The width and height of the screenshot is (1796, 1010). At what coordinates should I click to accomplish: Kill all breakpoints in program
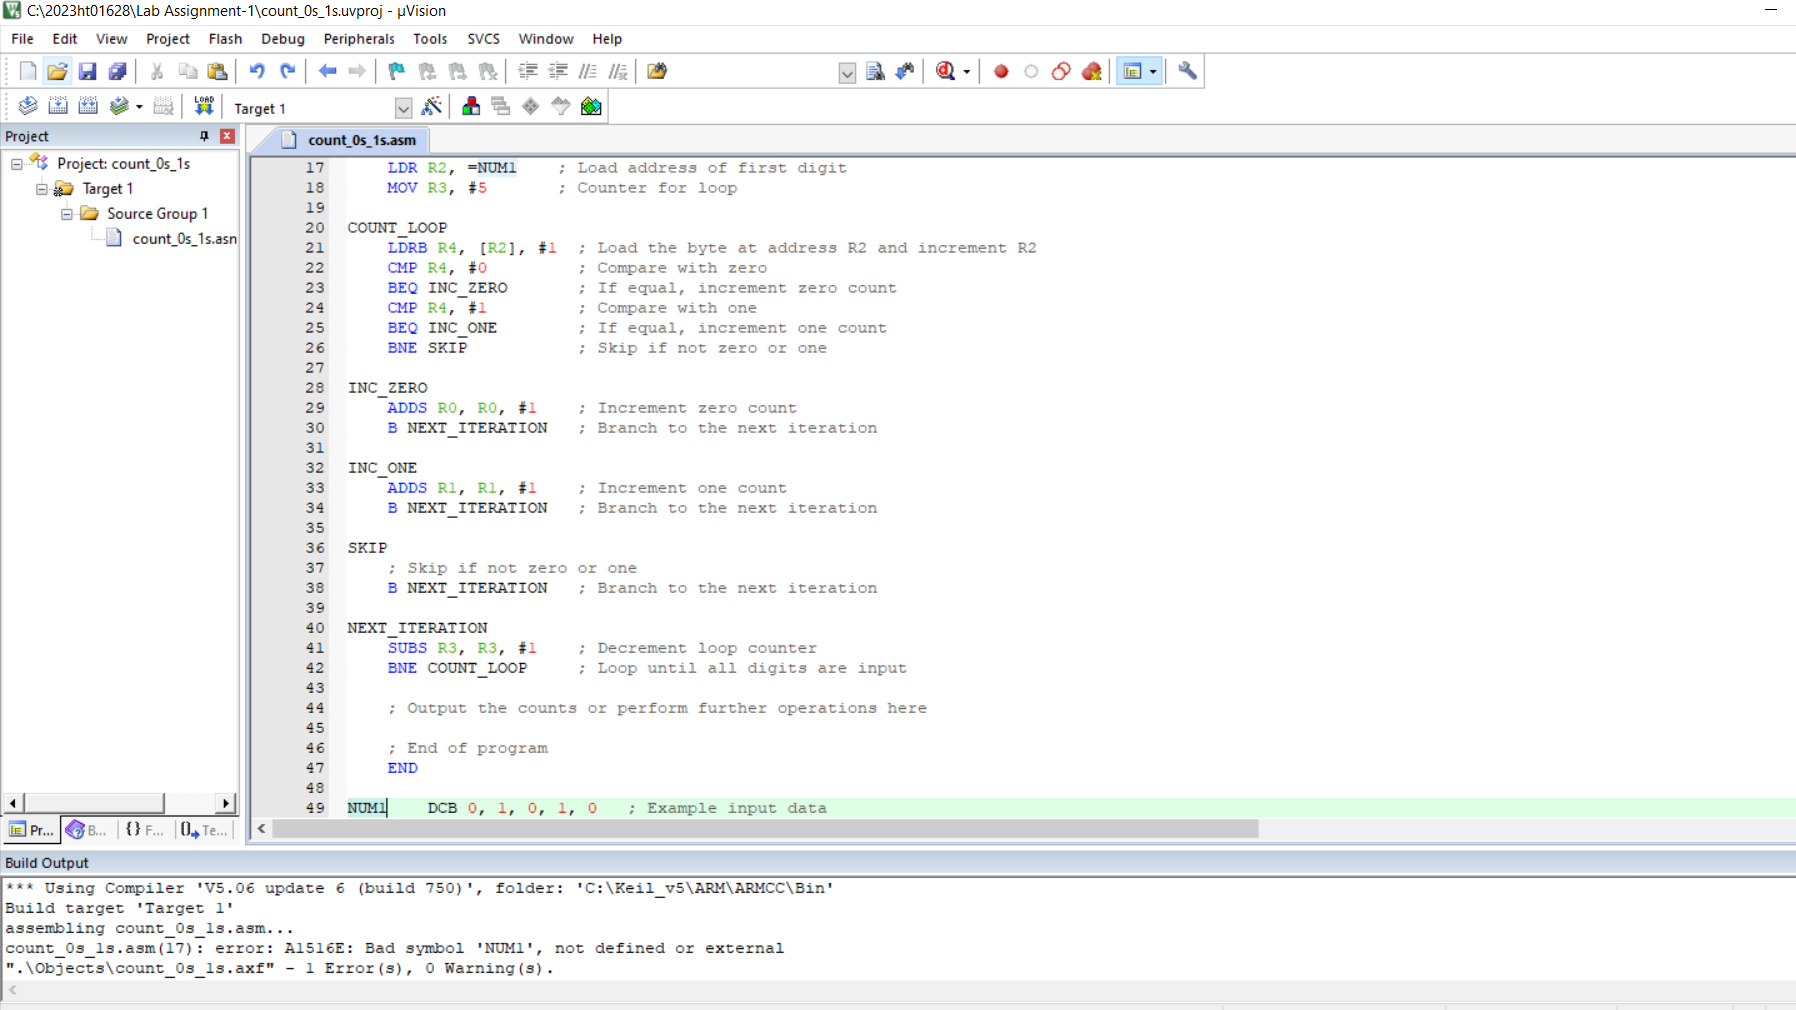pyautogui.click(x=1092, y=71)
